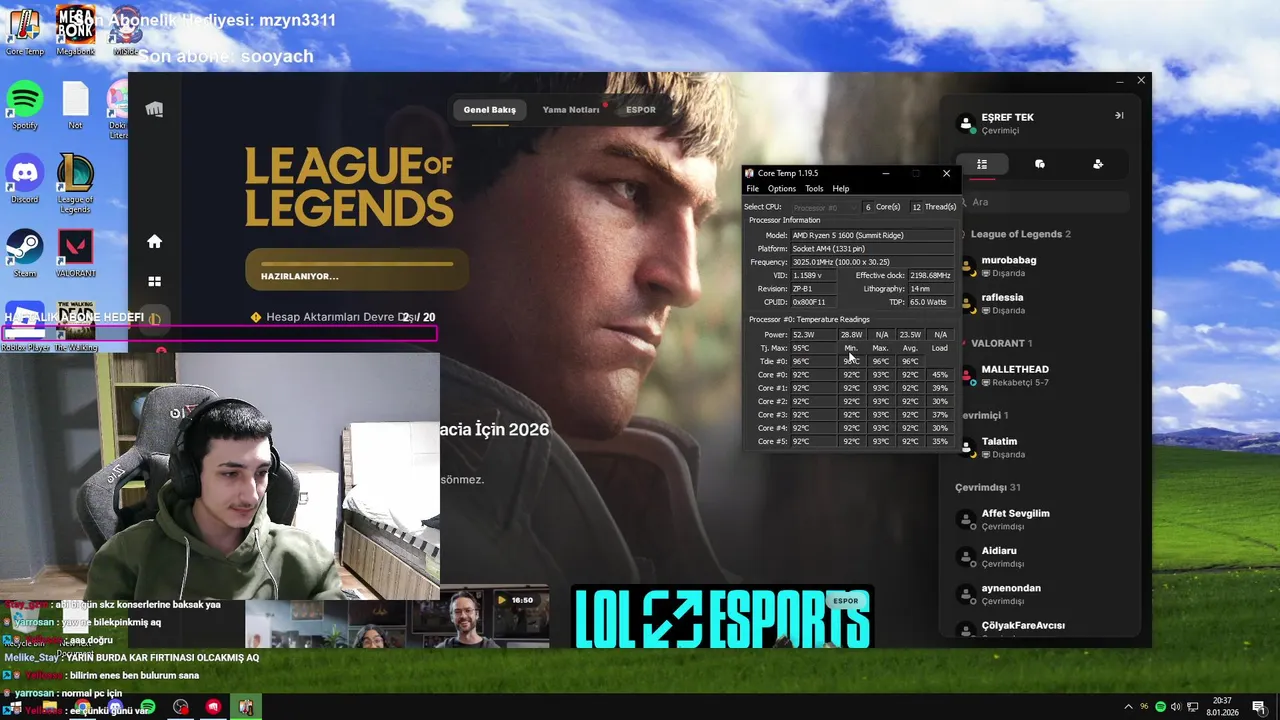Select friend raflessia
This screenshot has width=1280, height=720.
tap(1040, 303)
